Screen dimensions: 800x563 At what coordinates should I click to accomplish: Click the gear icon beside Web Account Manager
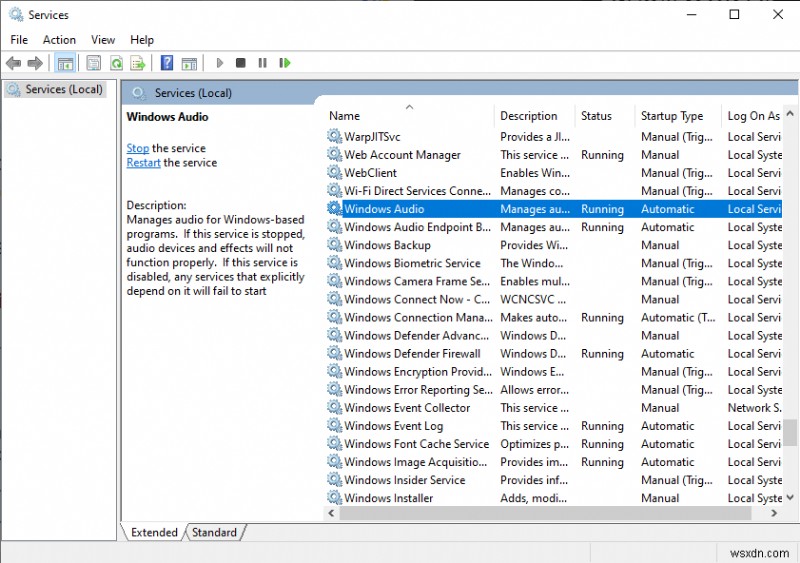pyautogui.click(x=334, y=154)
